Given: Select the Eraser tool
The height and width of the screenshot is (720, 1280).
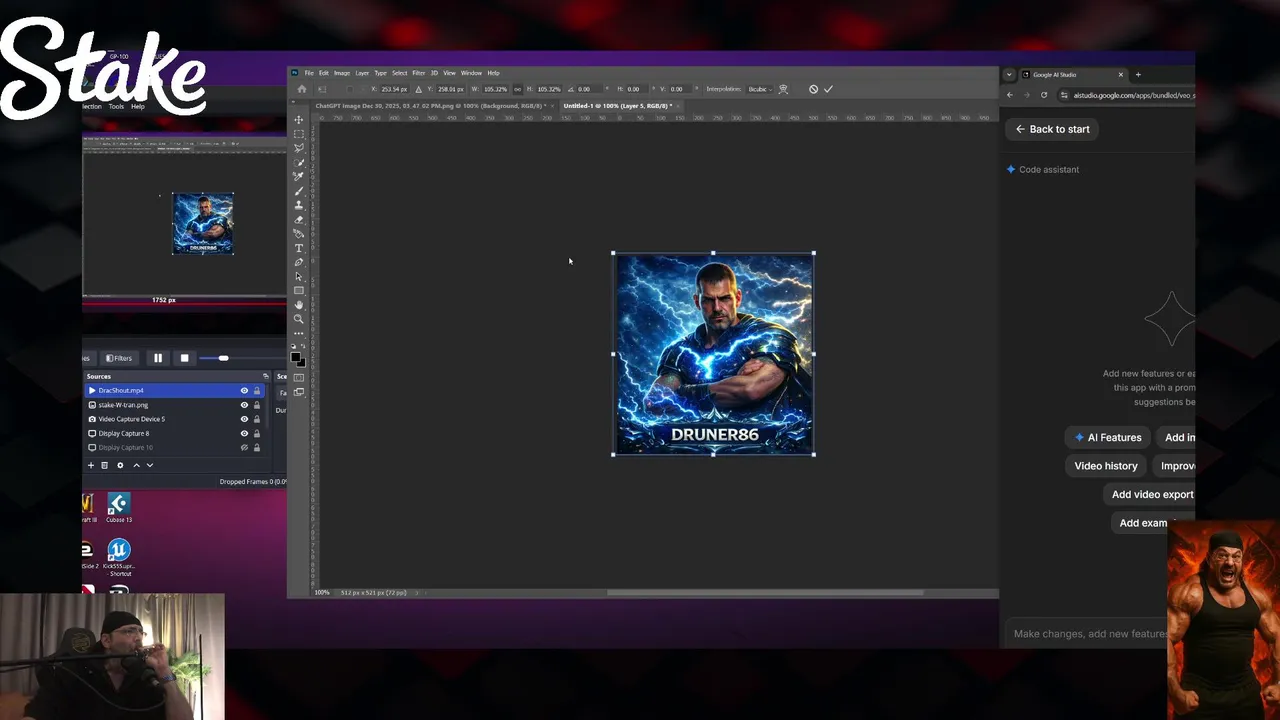Looking at the screenshot, I should pyautogui.click(x=298, y=219).
